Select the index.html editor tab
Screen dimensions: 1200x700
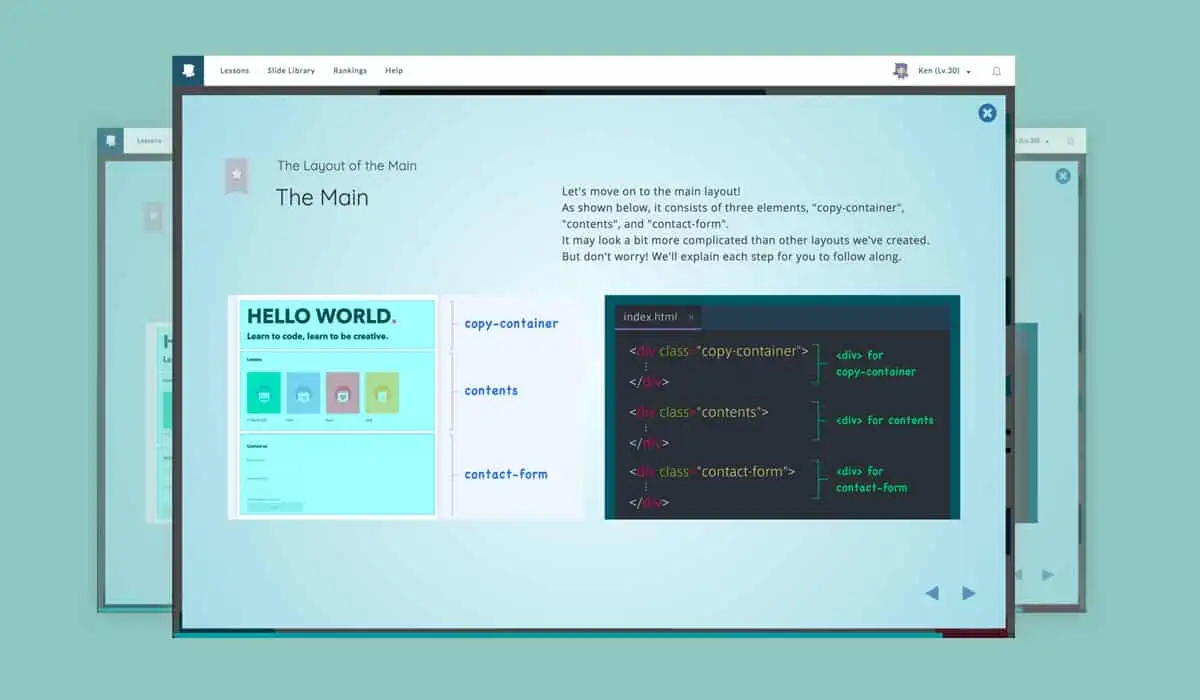click(650, 317)
